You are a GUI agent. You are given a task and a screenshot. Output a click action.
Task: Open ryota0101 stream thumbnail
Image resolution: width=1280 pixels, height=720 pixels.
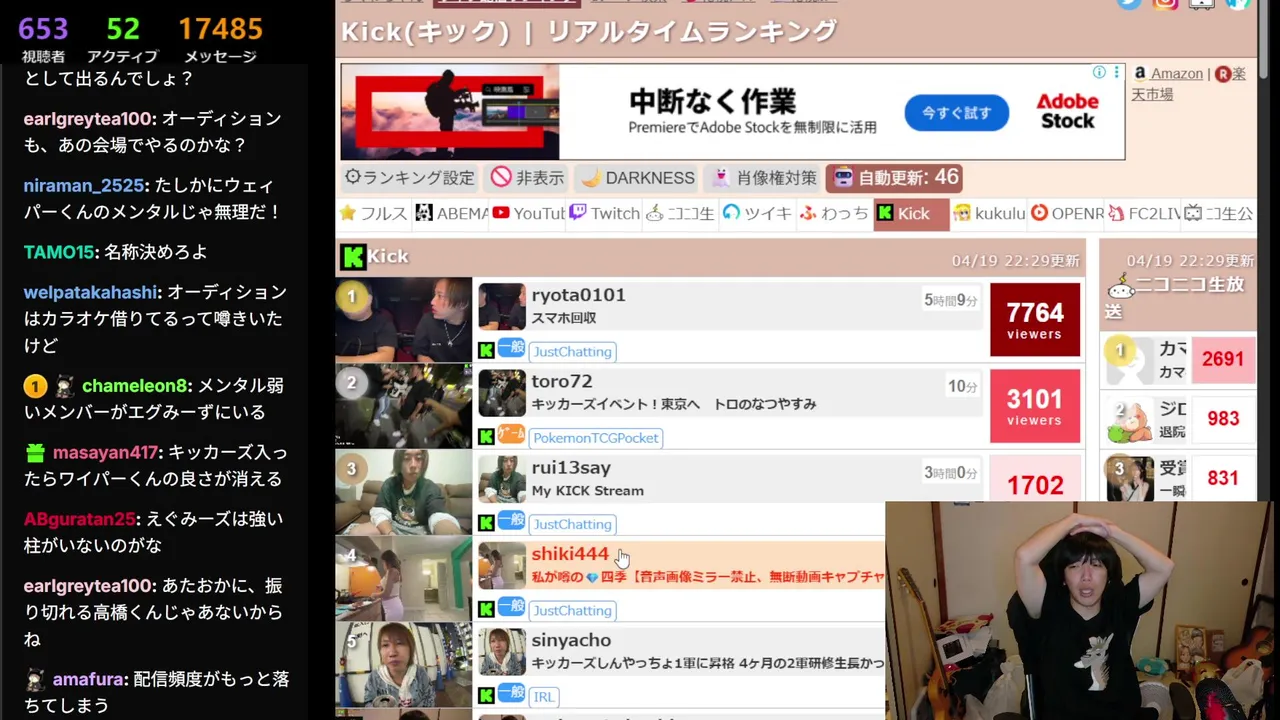pyautogui.click(x=403, y=320)
